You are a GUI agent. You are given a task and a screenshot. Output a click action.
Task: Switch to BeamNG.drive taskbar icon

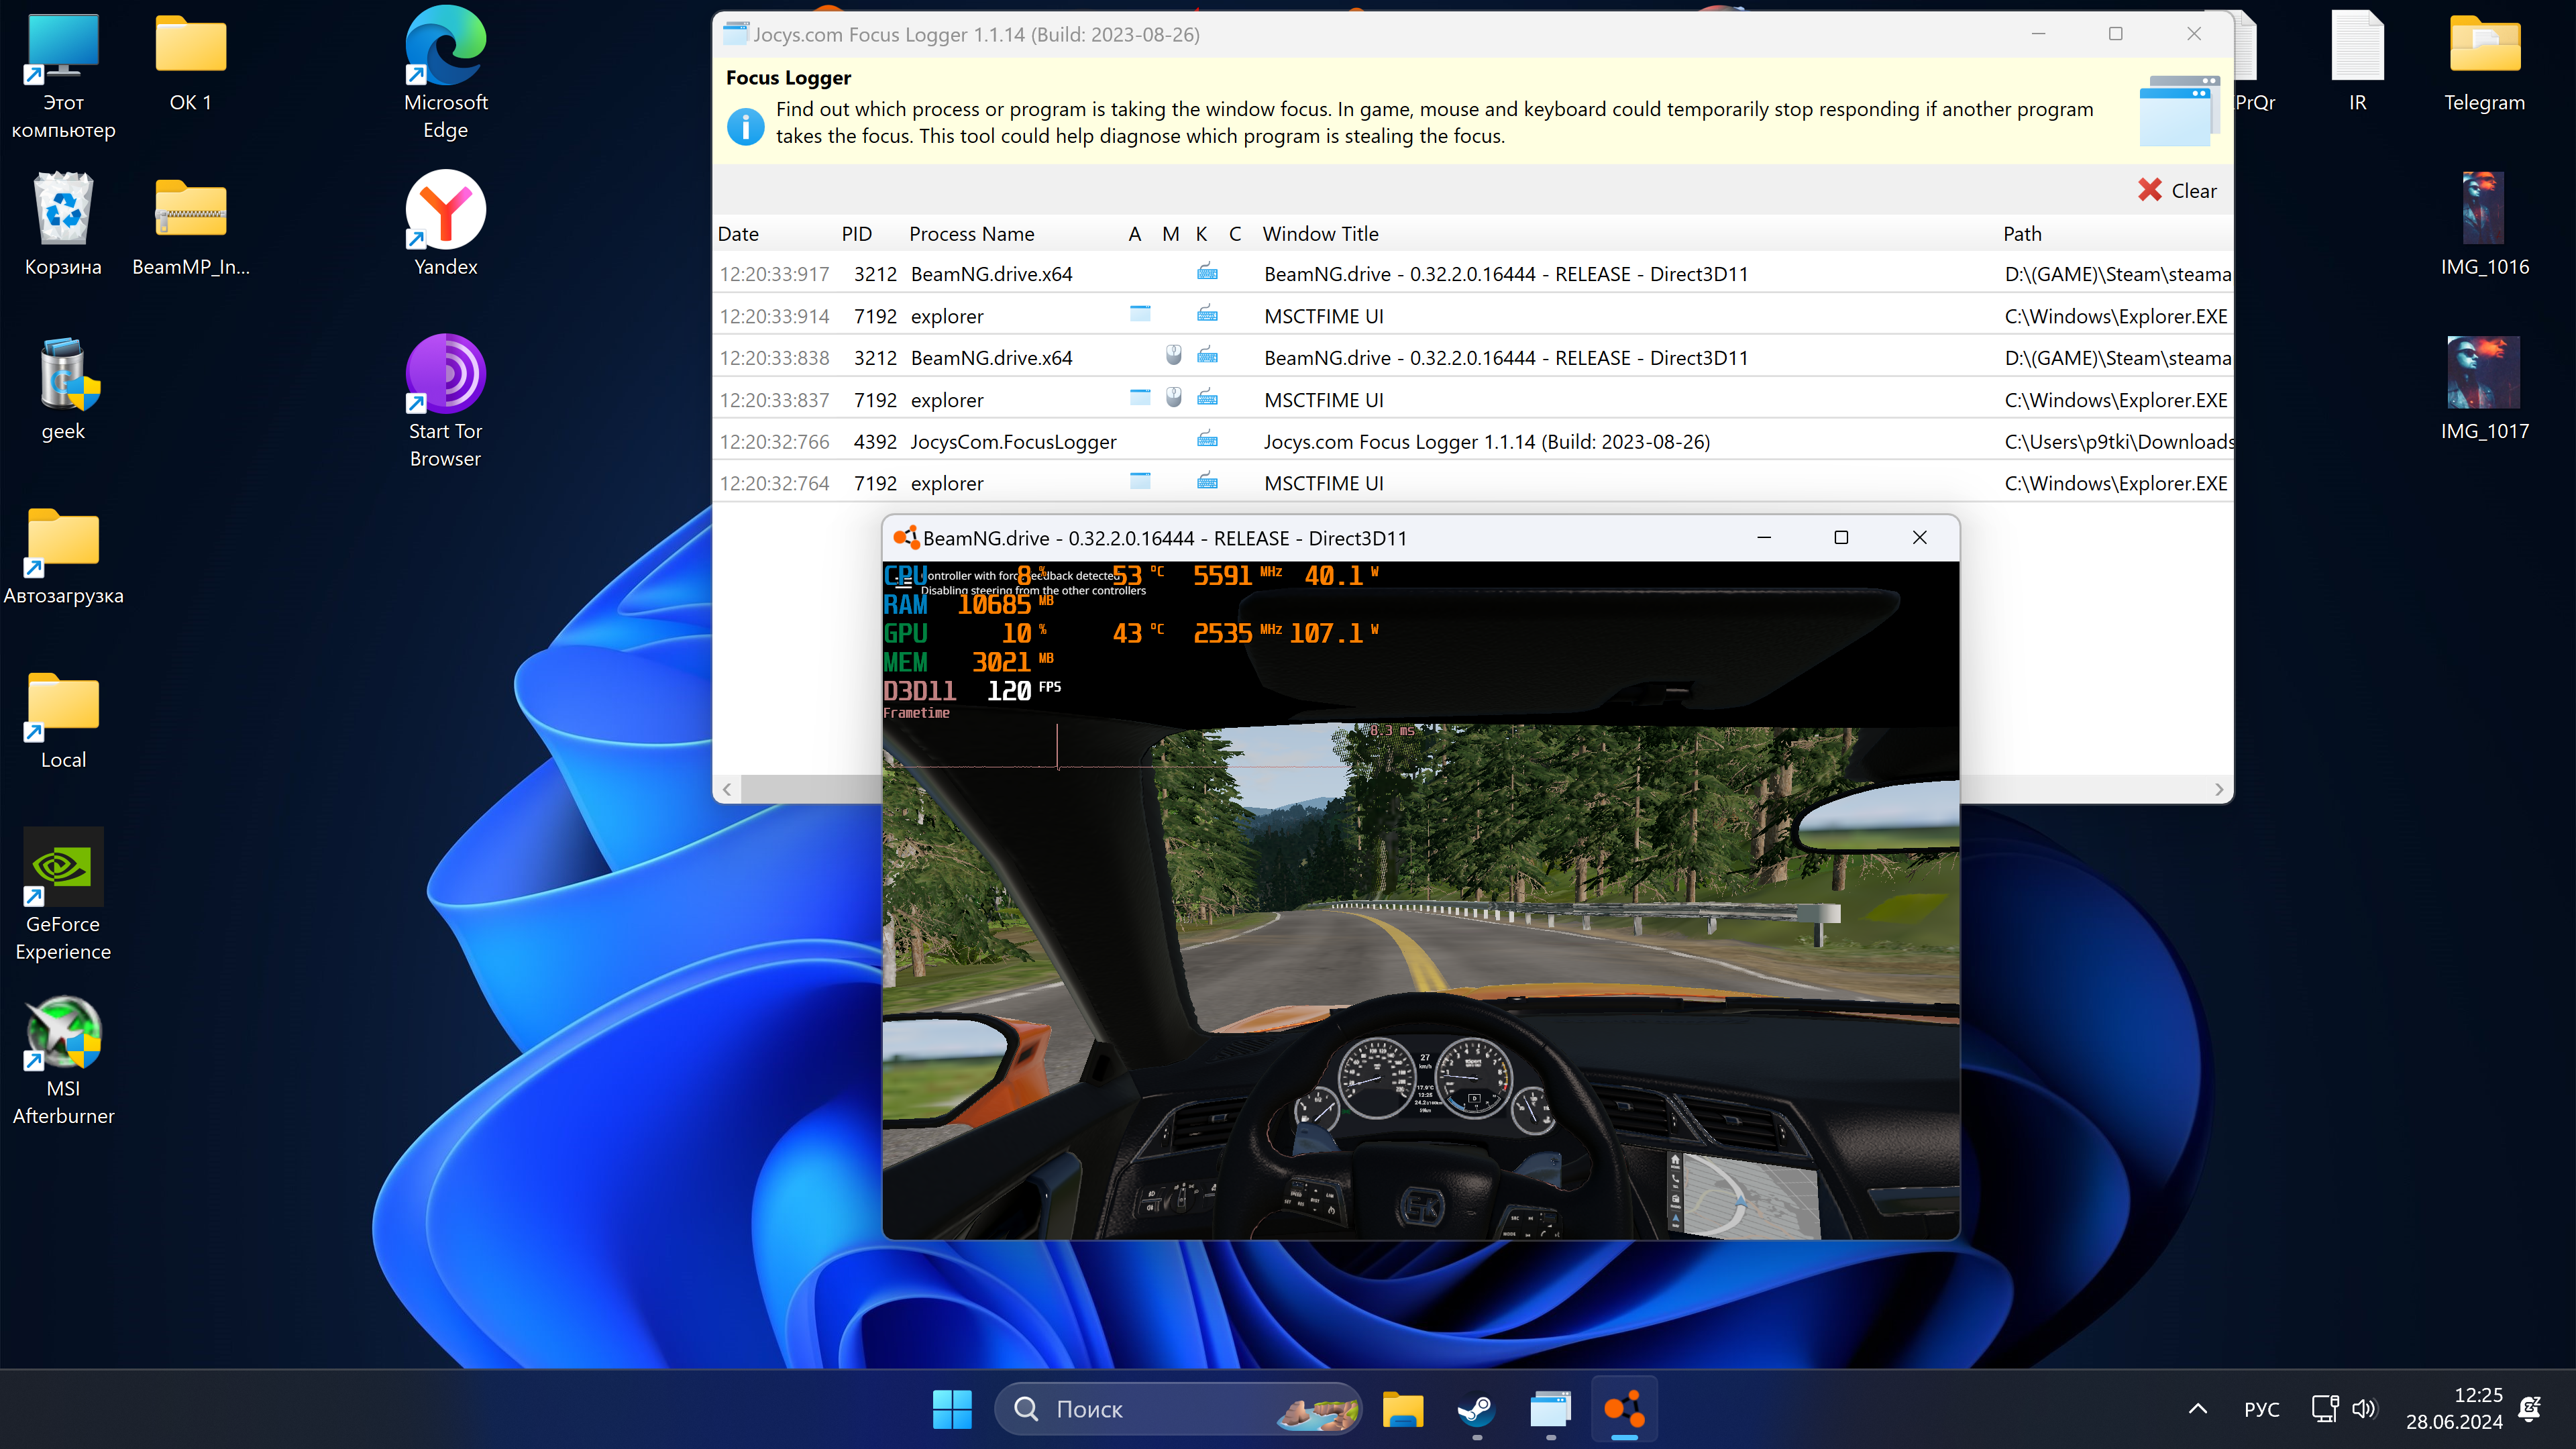point(1624,1409)
